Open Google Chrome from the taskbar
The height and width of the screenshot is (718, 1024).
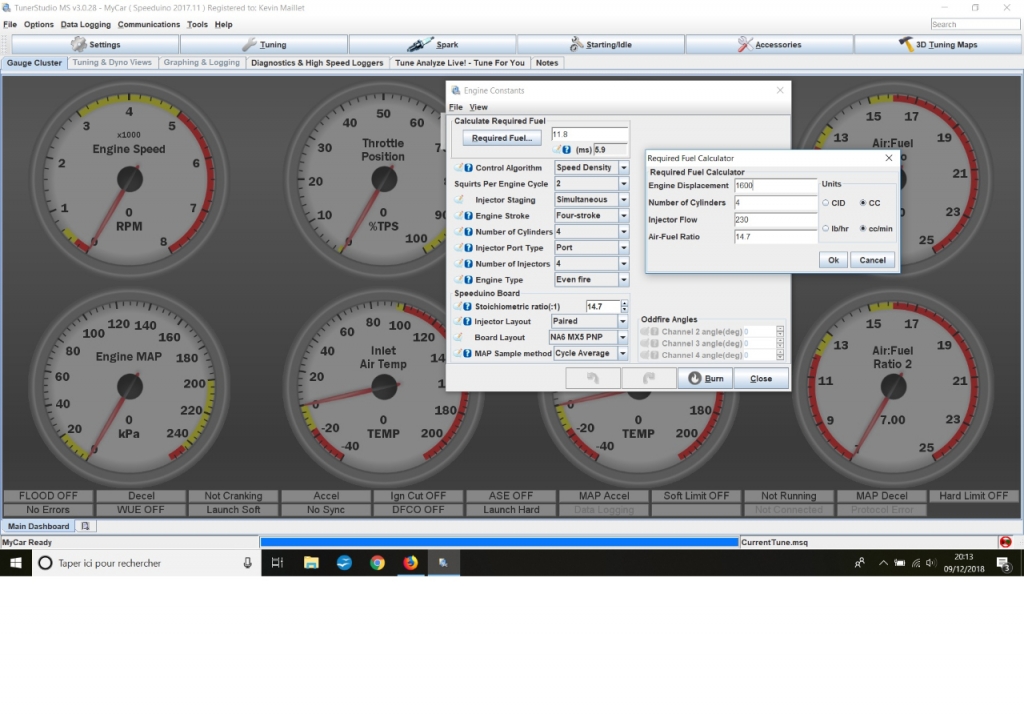pos(377,563)
